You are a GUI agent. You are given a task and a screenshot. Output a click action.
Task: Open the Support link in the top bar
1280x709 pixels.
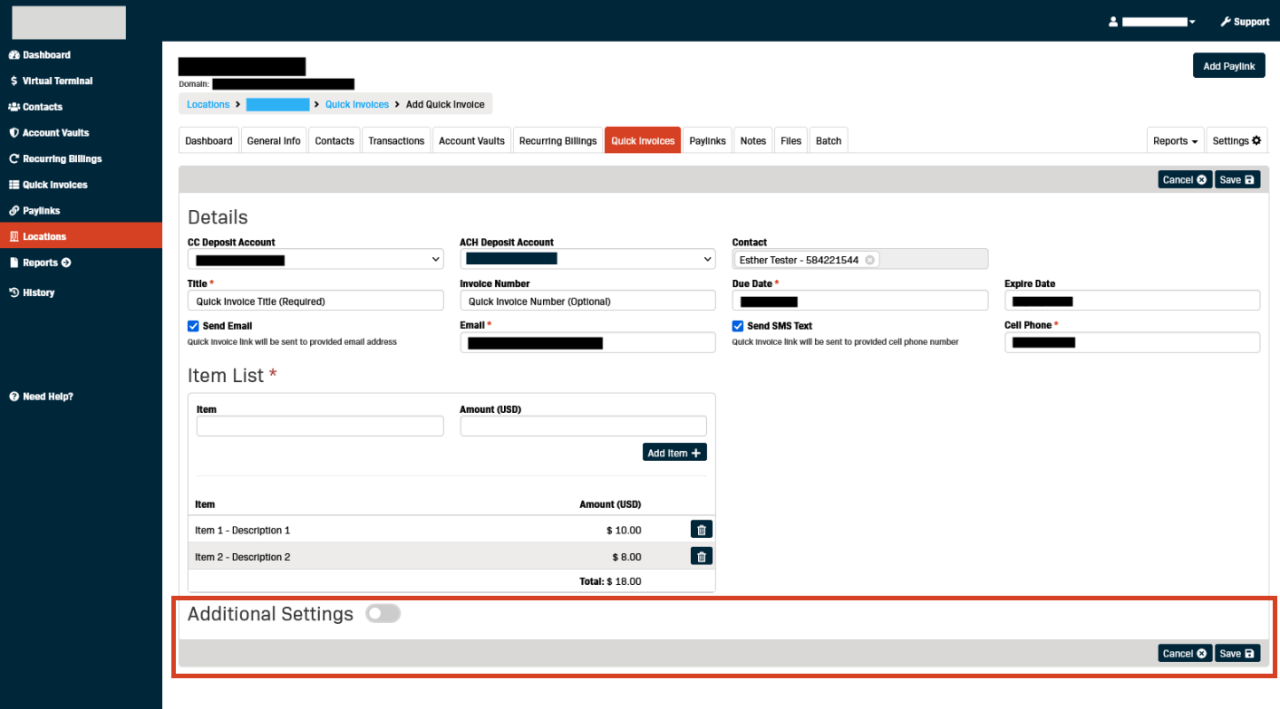coord(1244,21)
